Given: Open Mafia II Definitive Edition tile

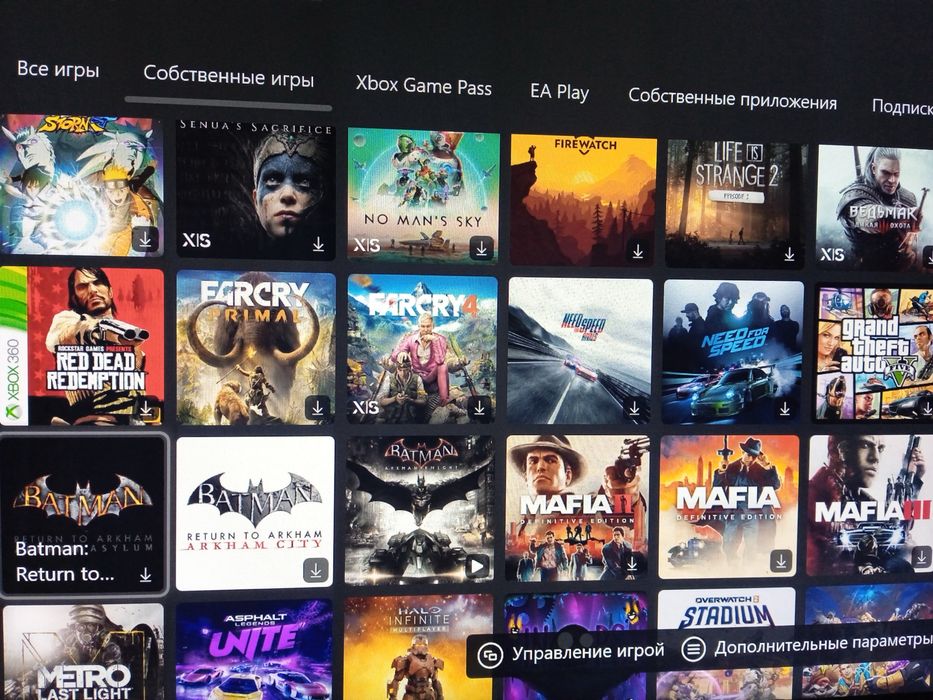Looking at the screenshot, I should [x=578, y=508].
